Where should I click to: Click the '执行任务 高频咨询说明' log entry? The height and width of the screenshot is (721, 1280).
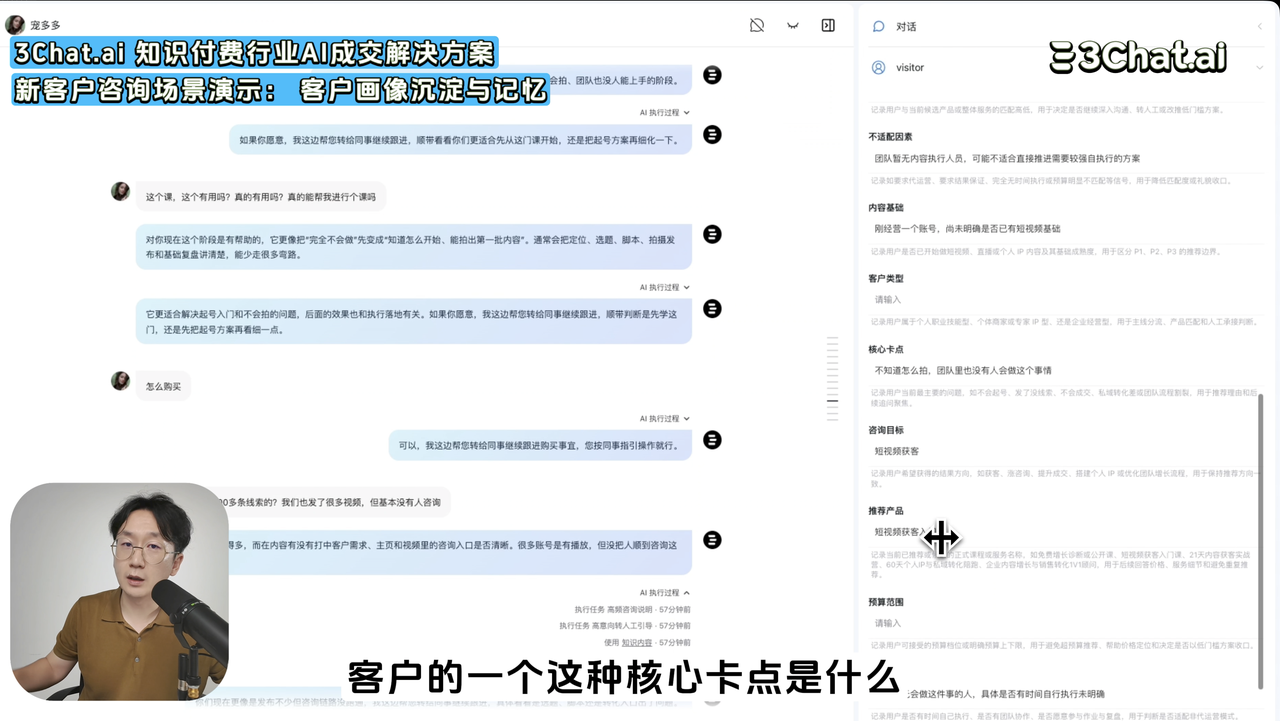pyautogui.click(x=632, y=609)
